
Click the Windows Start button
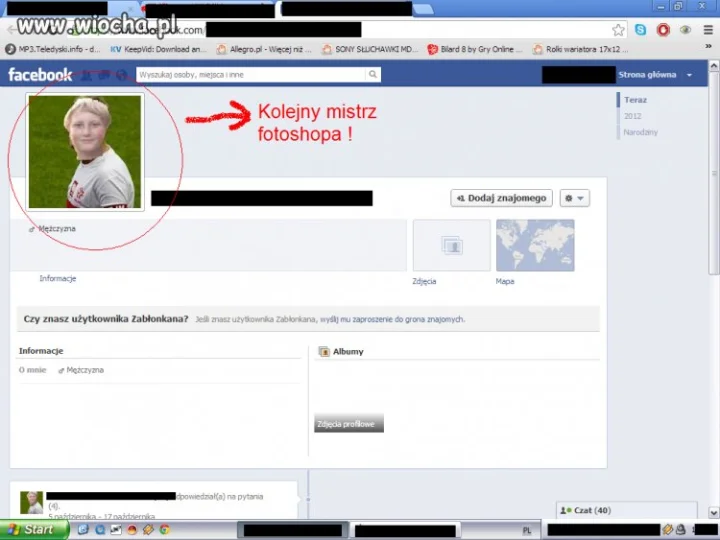click(x=34, y=529)
